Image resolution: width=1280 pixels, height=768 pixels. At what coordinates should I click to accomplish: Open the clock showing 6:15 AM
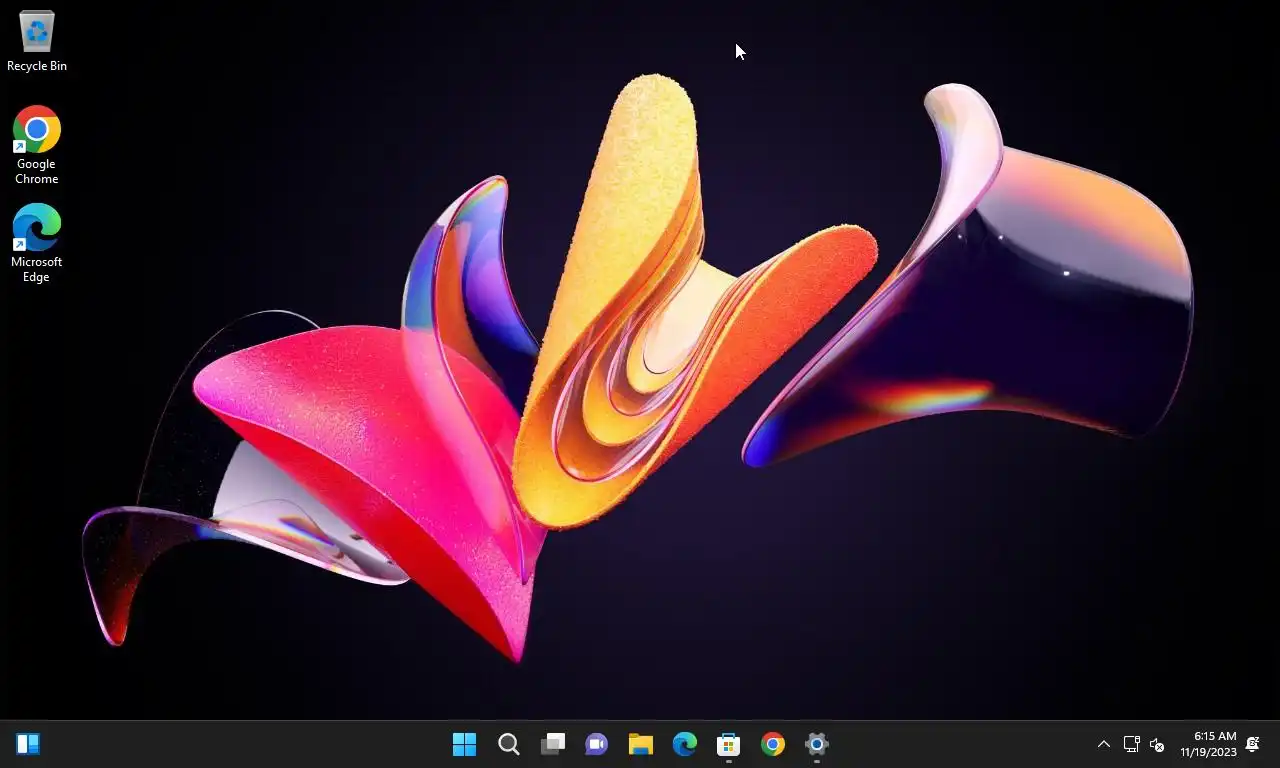[x=1208, y=744]
